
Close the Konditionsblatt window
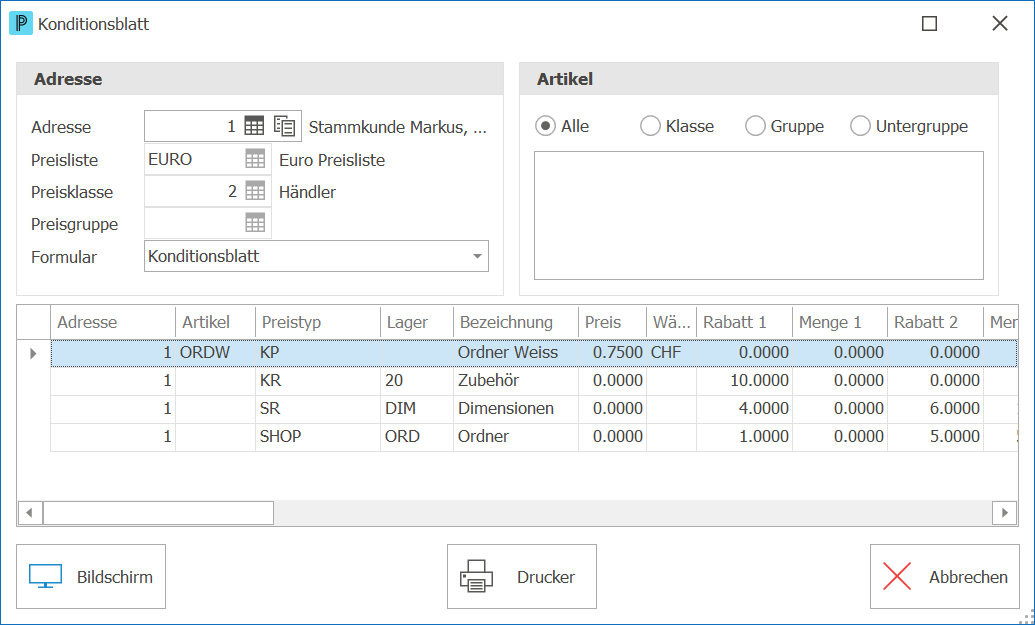click(x=1000, y=24)
